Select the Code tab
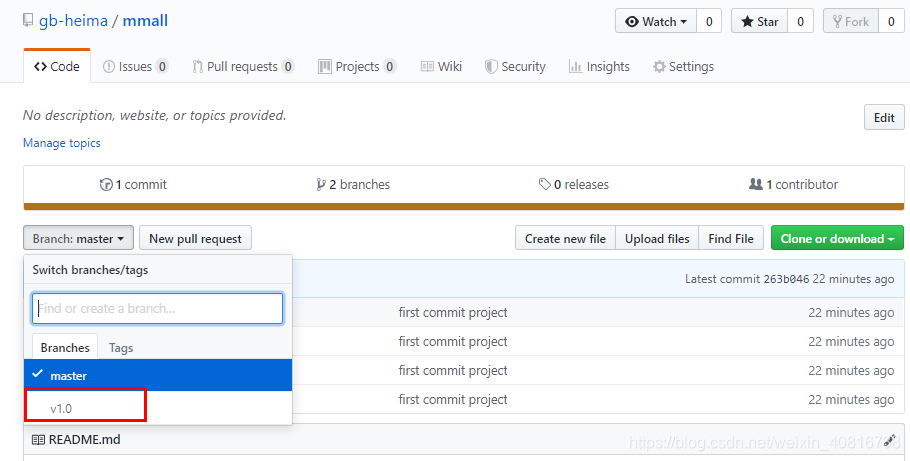 point(57,66)
